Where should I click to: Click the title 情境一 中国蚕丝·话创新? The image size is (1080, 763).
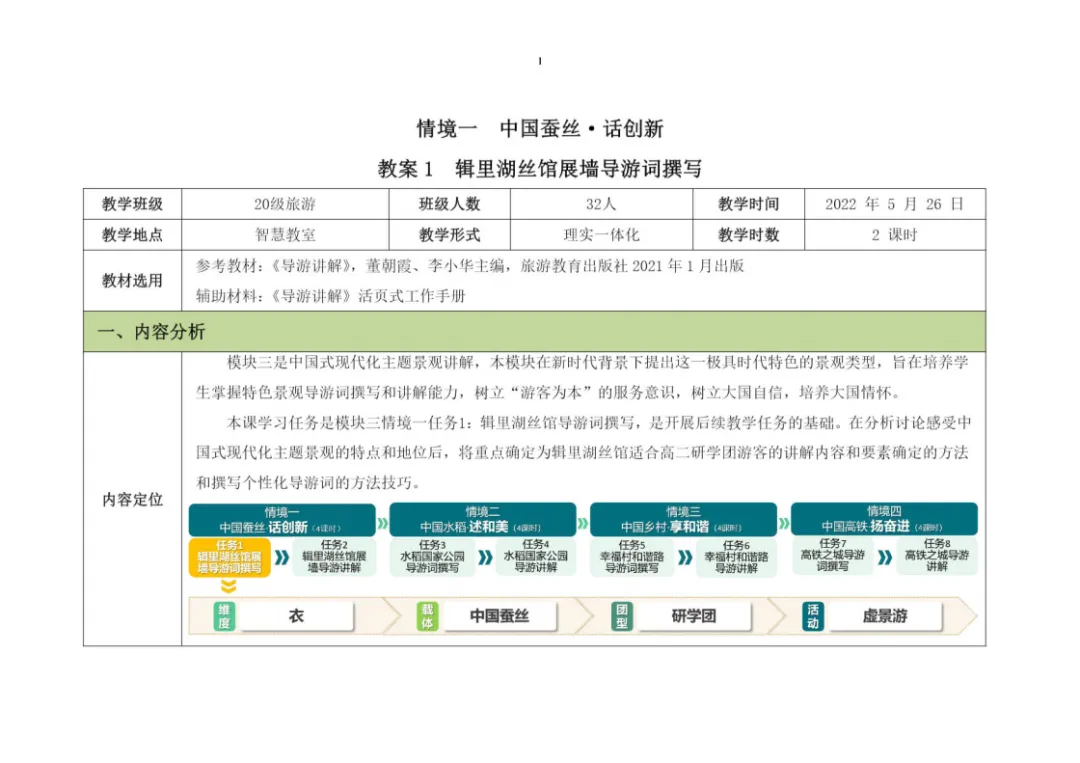point(540,129)
